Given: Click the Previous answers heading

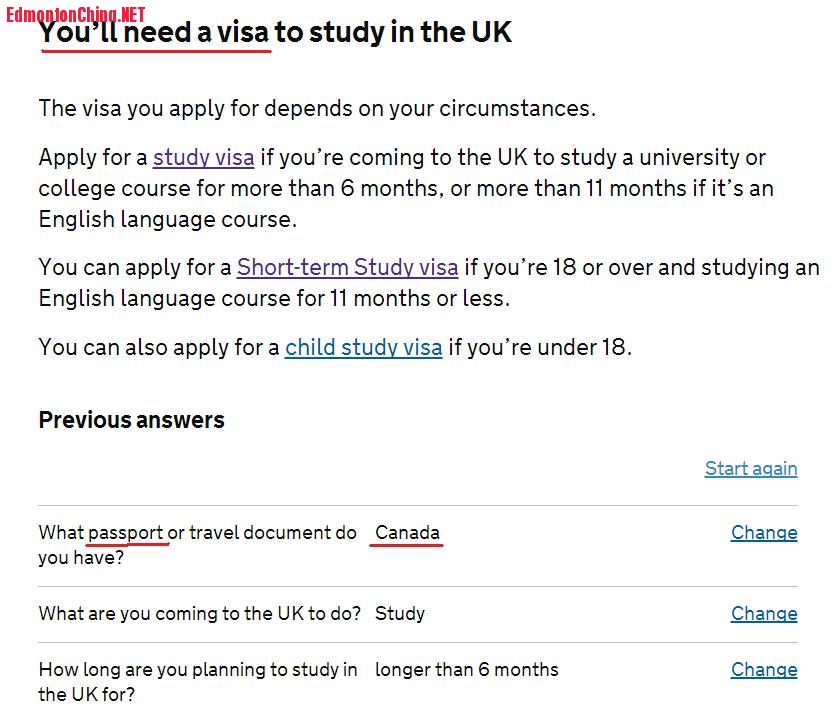Looking at the screenshot, I should [131, 420].
